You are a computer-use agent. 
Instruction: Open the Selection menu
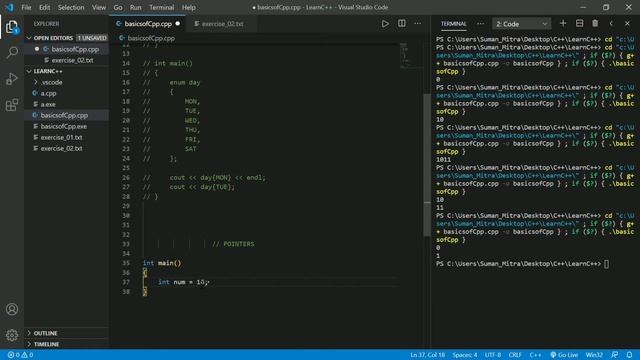click(x=71, y=7)
